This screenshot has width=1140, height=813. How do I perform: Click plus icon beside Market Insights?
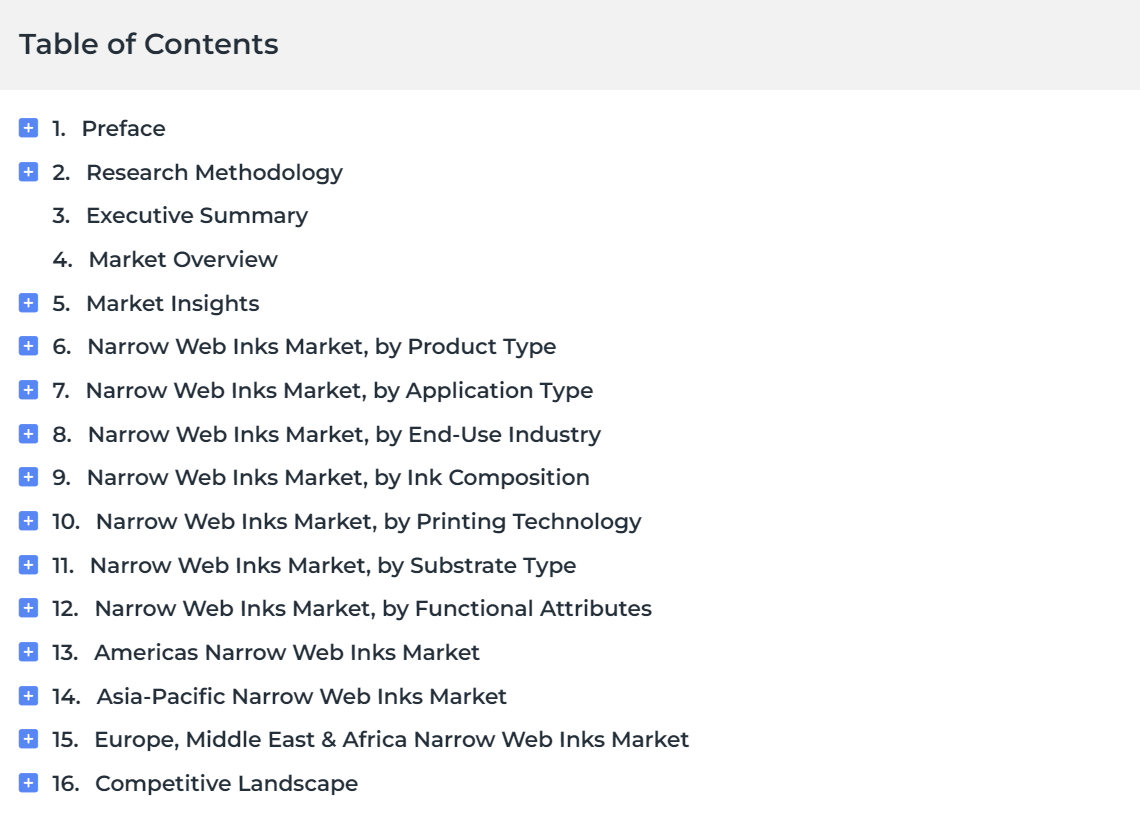pos(28,303)
